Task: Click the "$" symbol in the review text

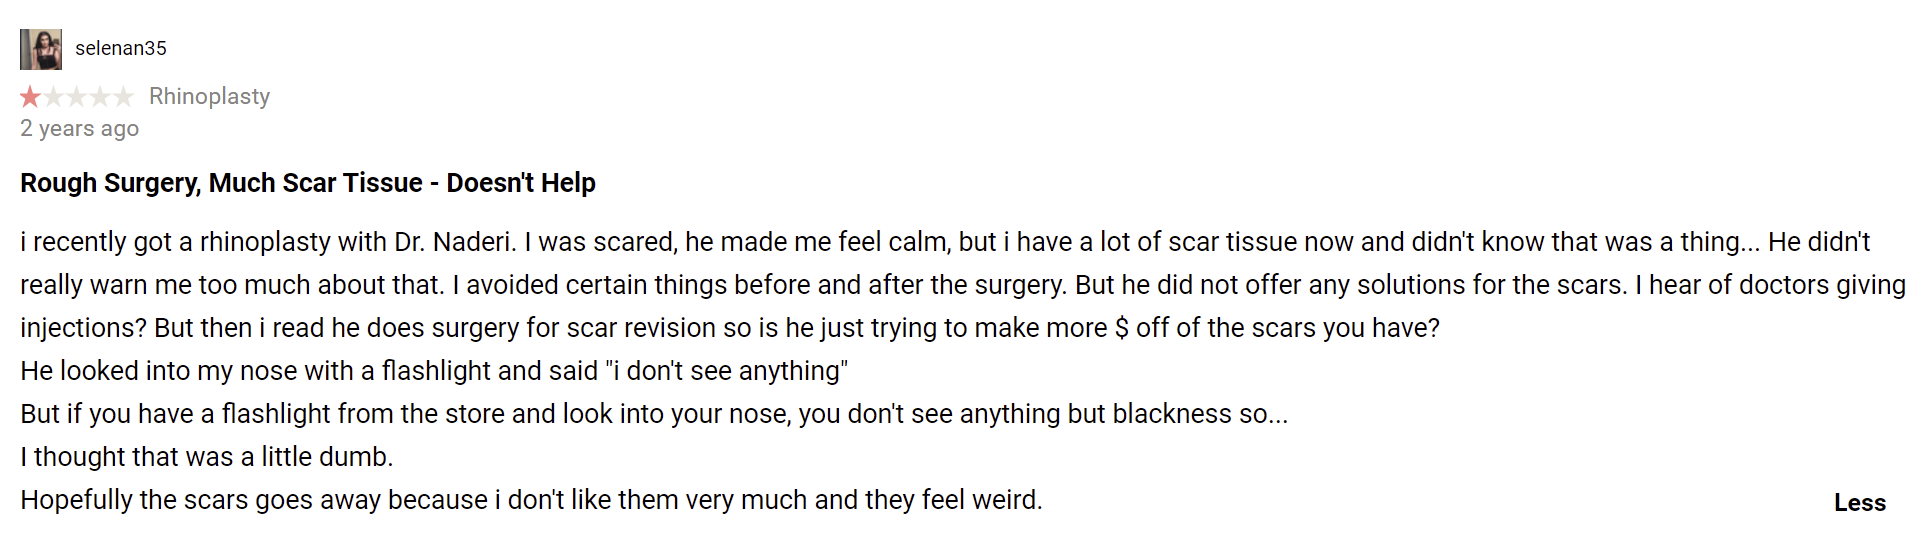Action: (x=1122, y=328)
